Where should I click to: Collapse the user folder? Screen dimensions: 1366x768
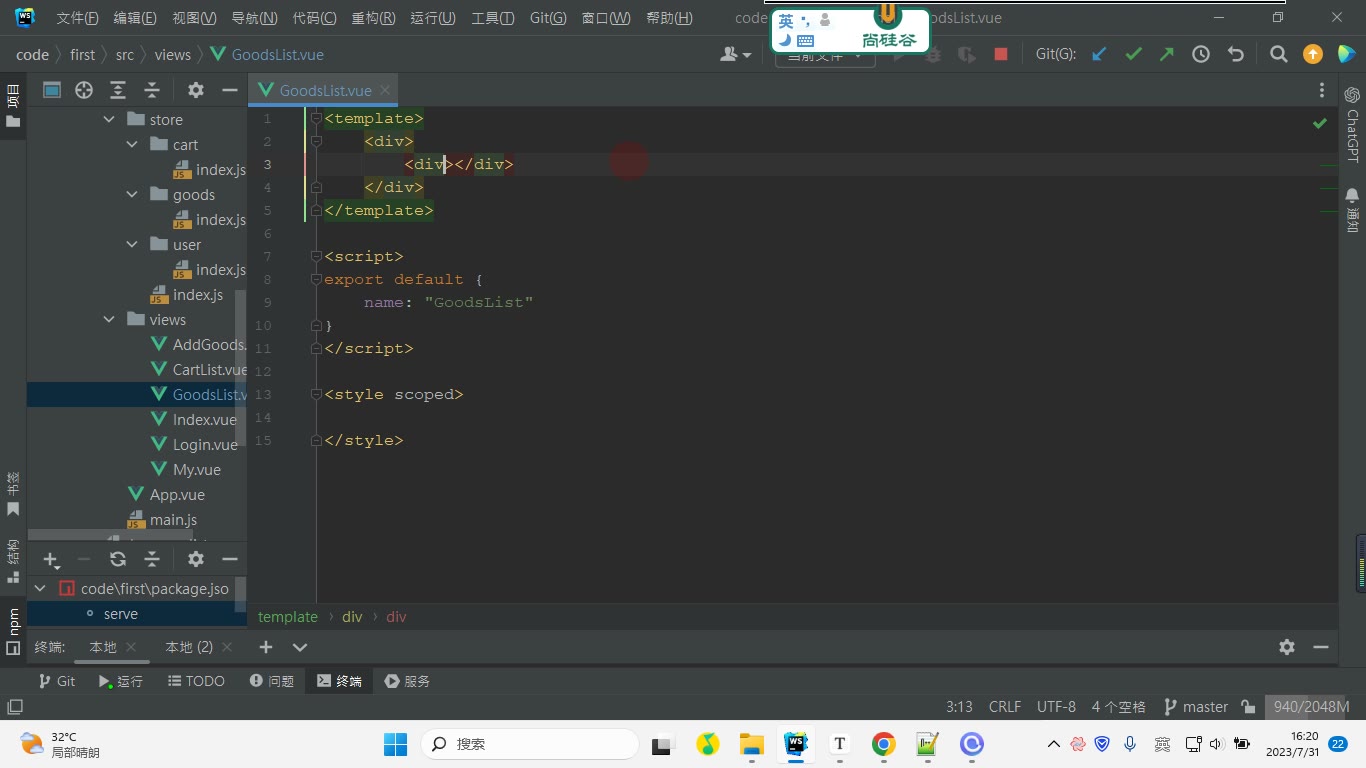click(x=132, y=245)
